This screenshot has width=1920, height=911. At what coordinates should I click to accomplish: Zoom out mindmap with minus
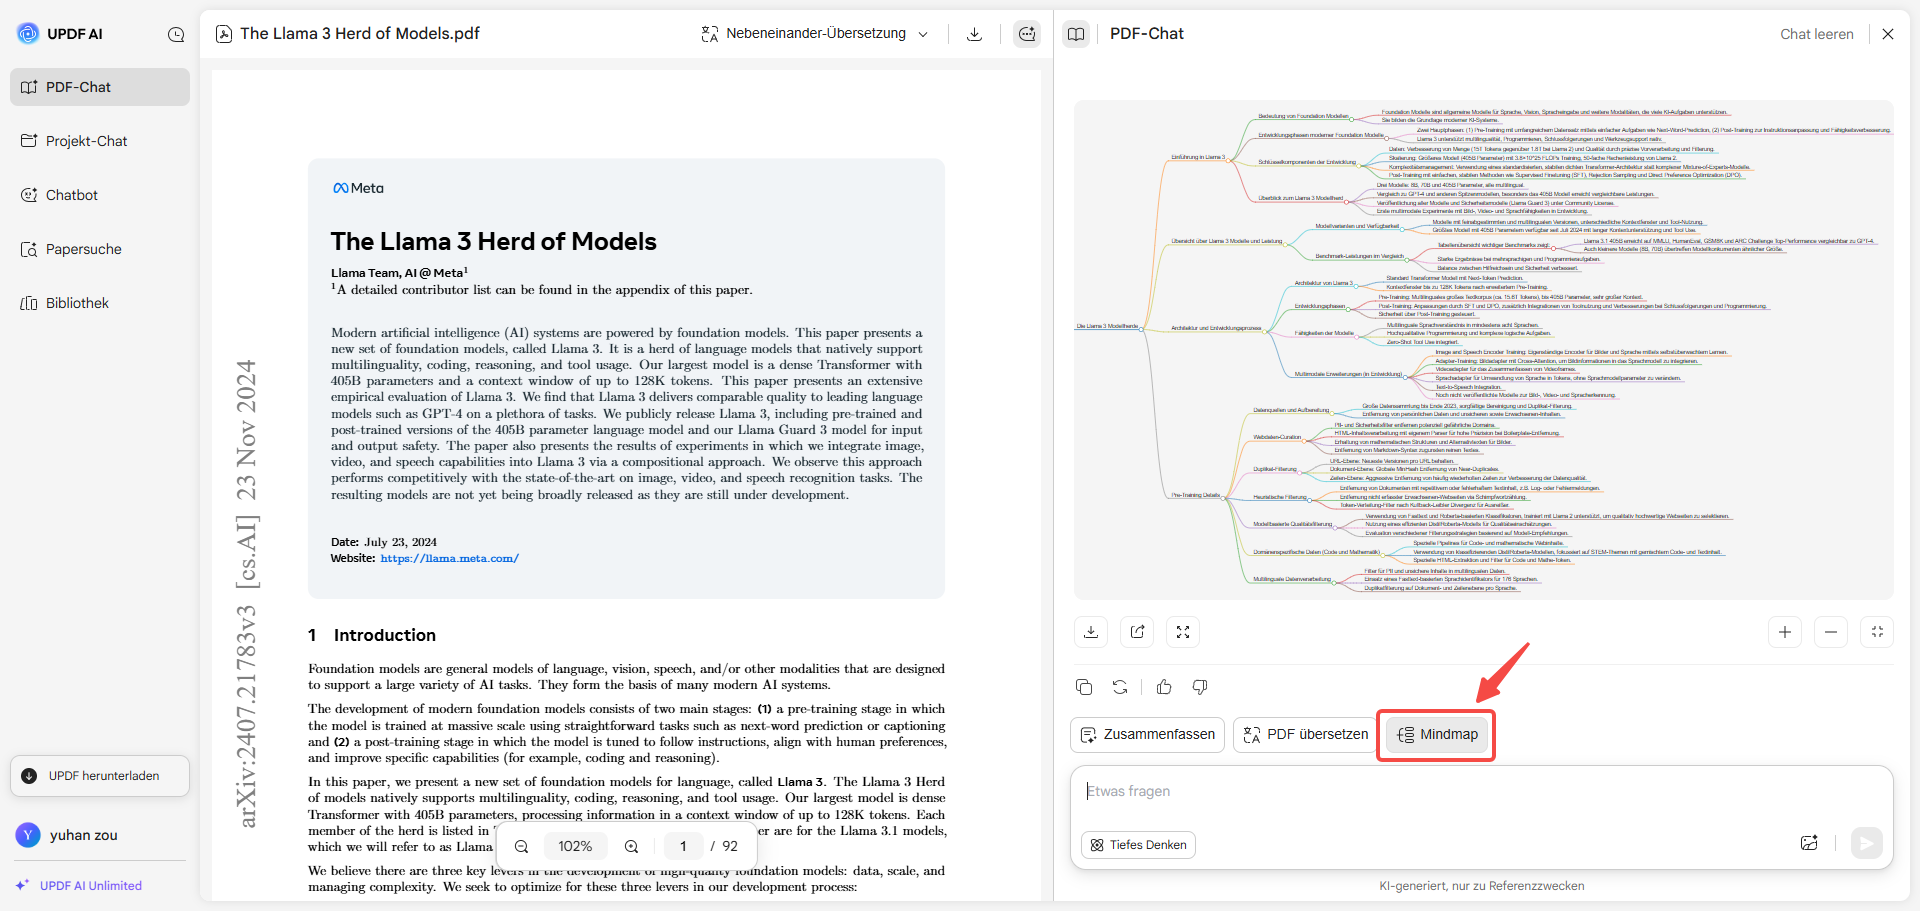[1831, 632]
